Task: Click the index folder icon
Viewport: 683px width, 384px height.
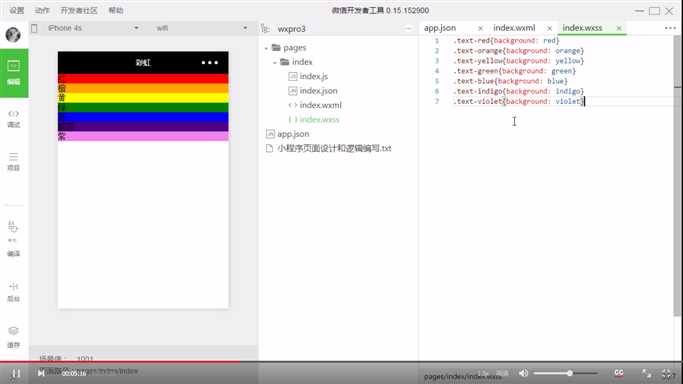Action: pyautogui.click(x=284, y=62)
